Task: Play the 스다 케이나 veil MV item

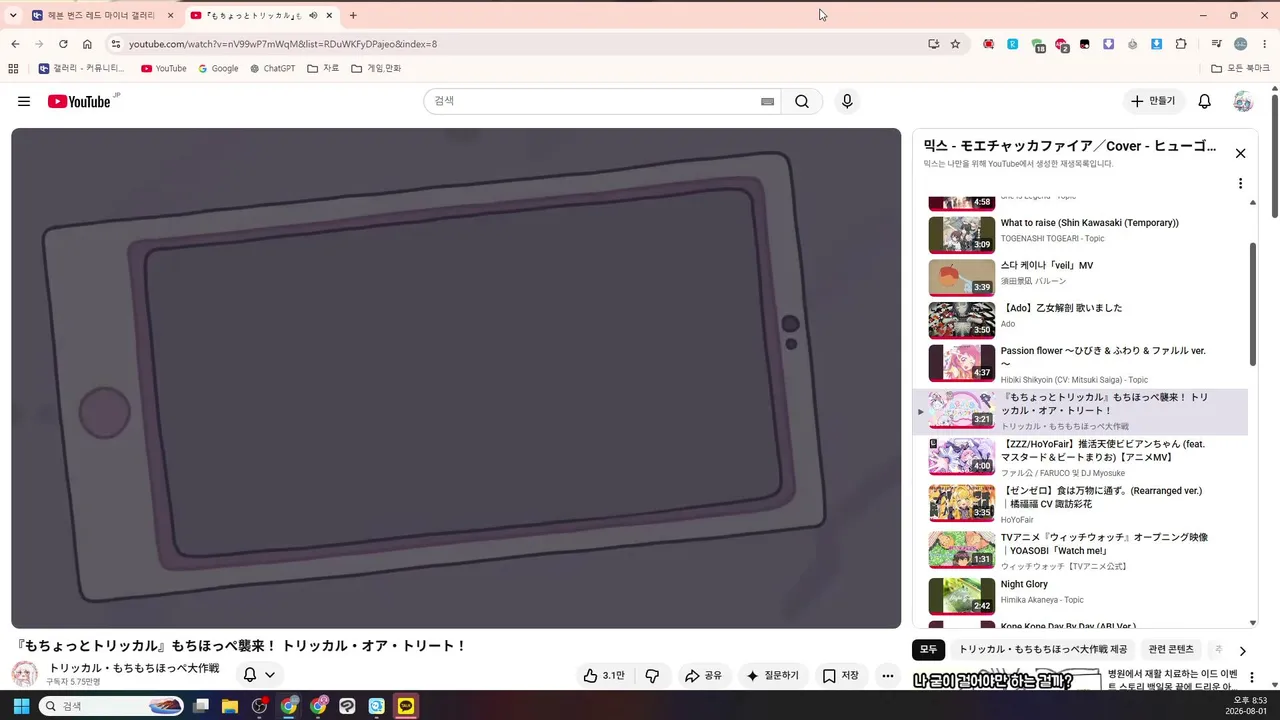Action: point(1081,278)
